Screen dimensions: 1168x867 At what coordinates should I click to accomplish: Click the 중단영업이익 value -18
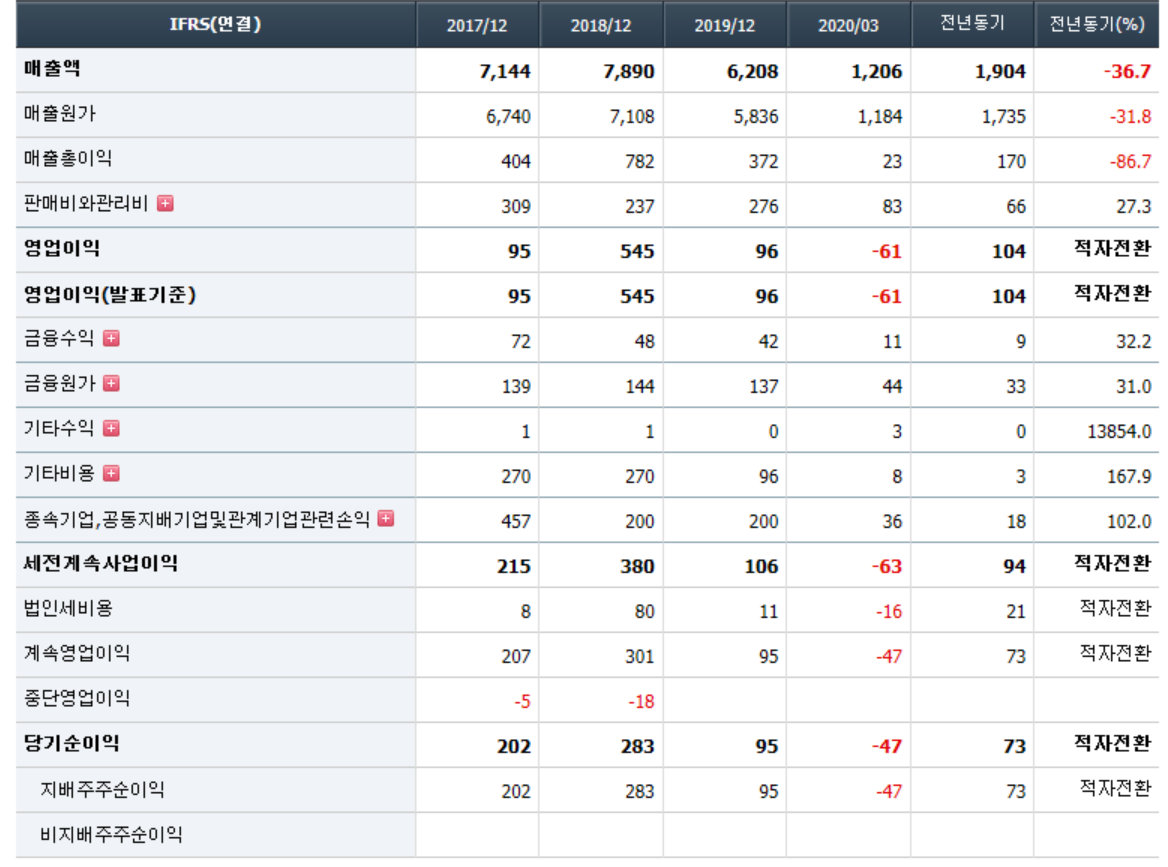pos(641,702)
